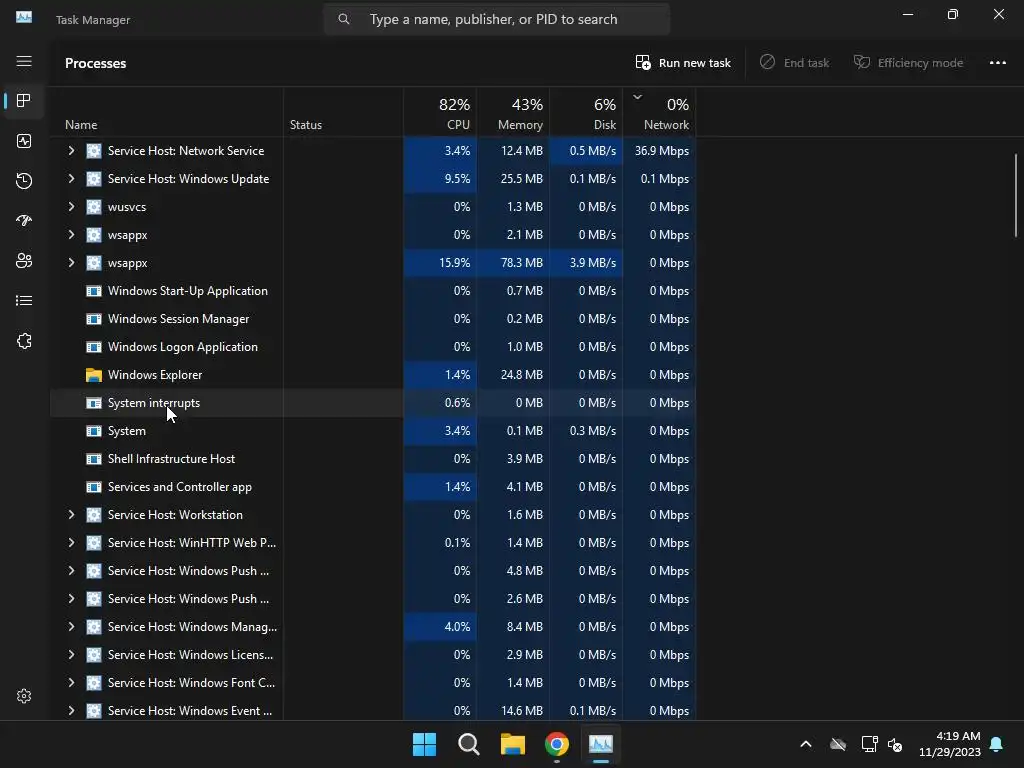Screen dimensions: 1024x768
Task: Open the more options ellipsis menu
Action: [x=998, y=63]
